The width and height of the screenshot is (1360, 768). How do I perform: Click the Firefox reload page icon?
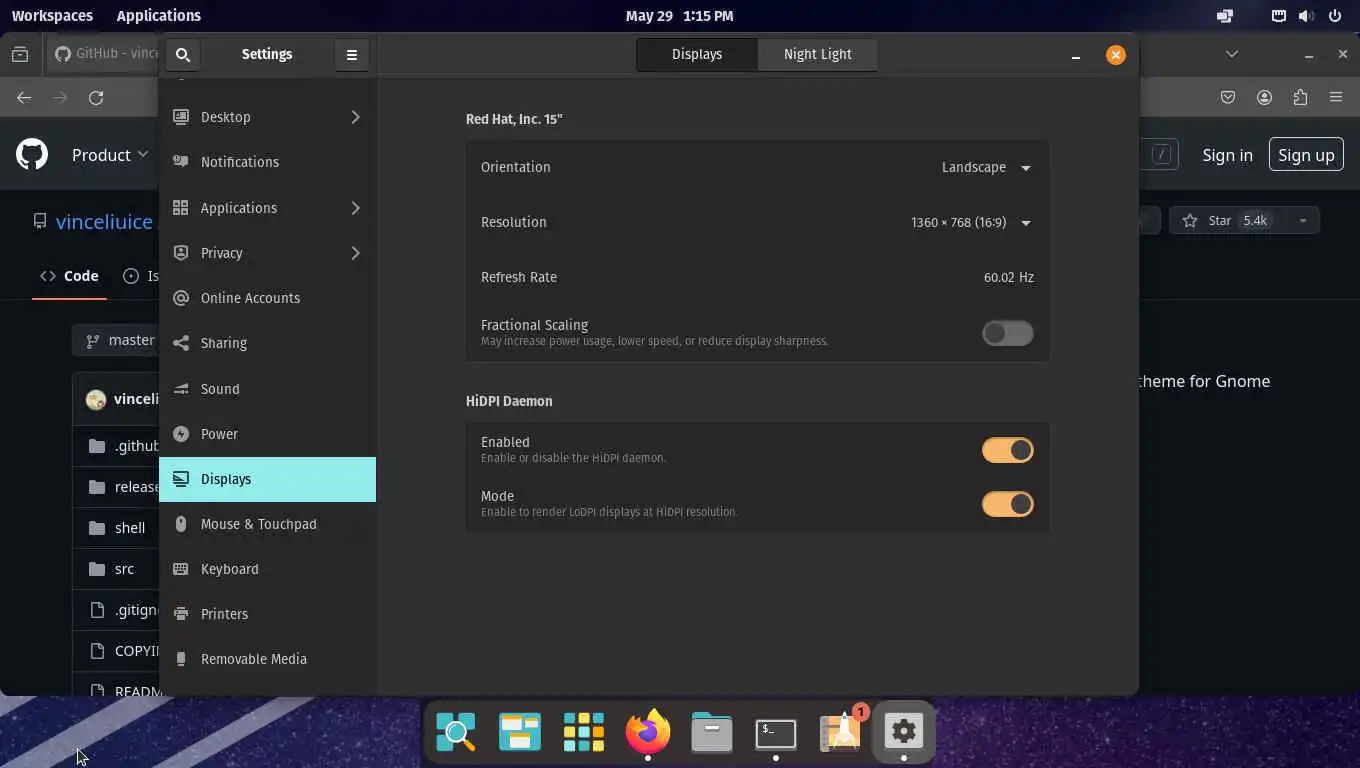96,98
